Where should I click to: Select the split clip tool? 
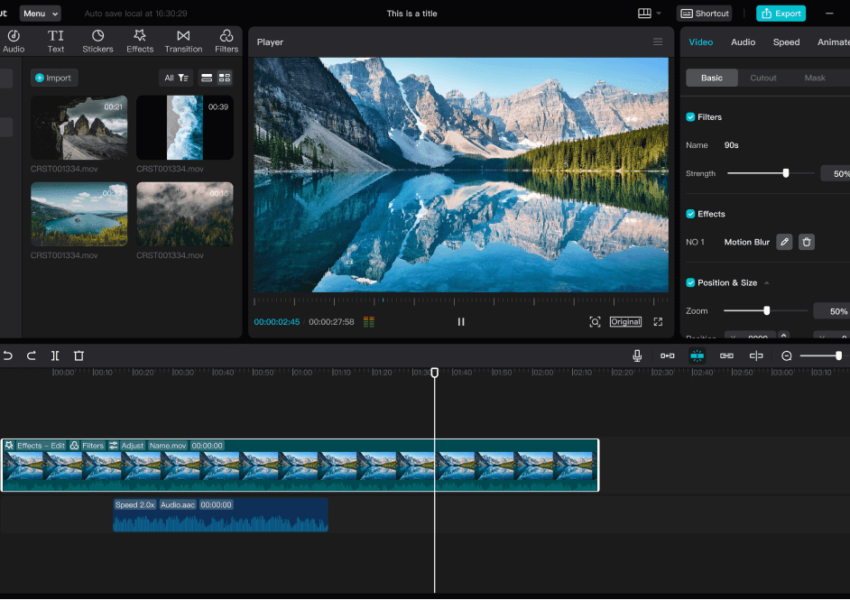[55, 356]
